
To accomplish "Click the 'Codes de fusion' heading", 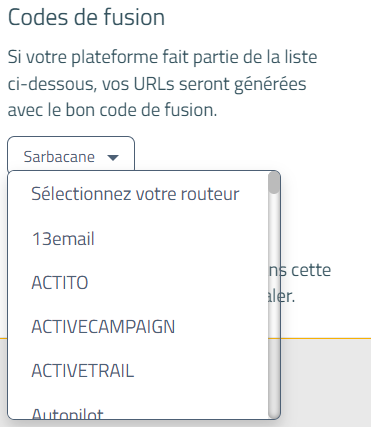I will coord(86,17).
